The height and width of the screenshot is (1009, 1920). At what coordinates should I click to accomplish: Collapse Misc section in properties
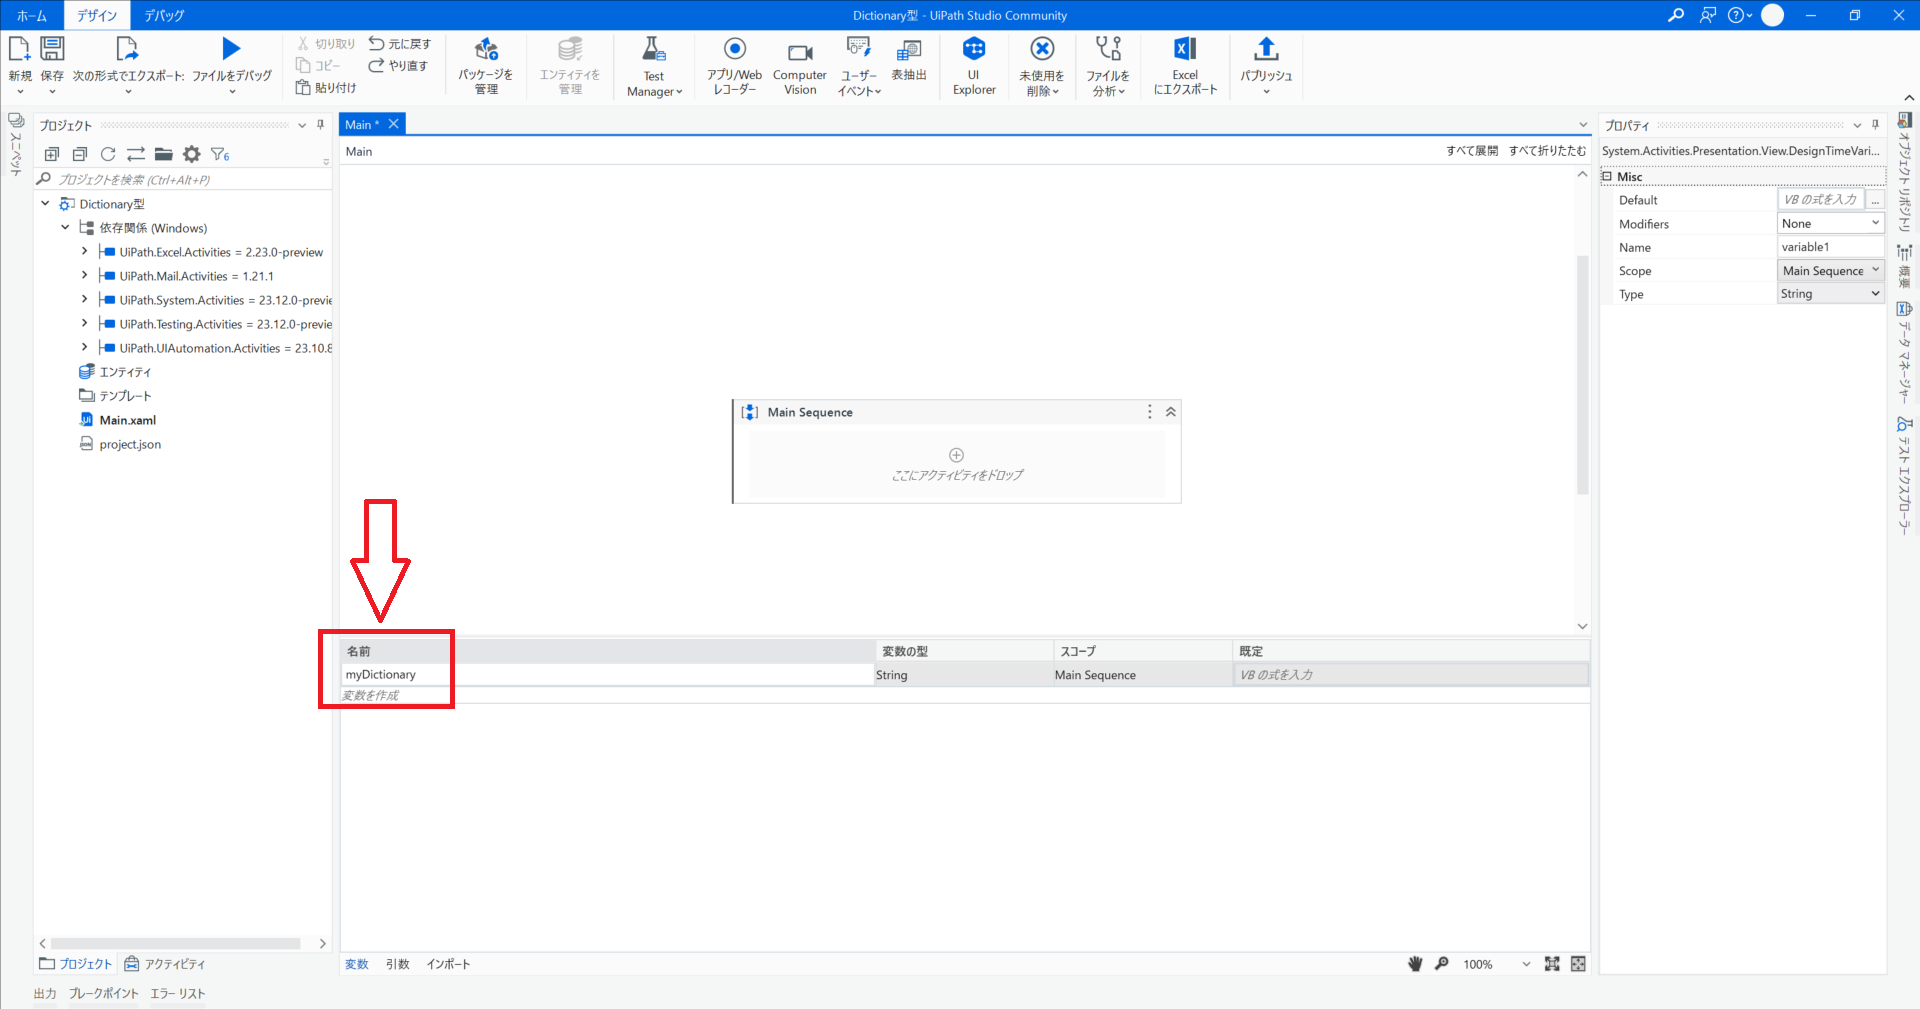pyautogui.click(x=1607, y=176)
